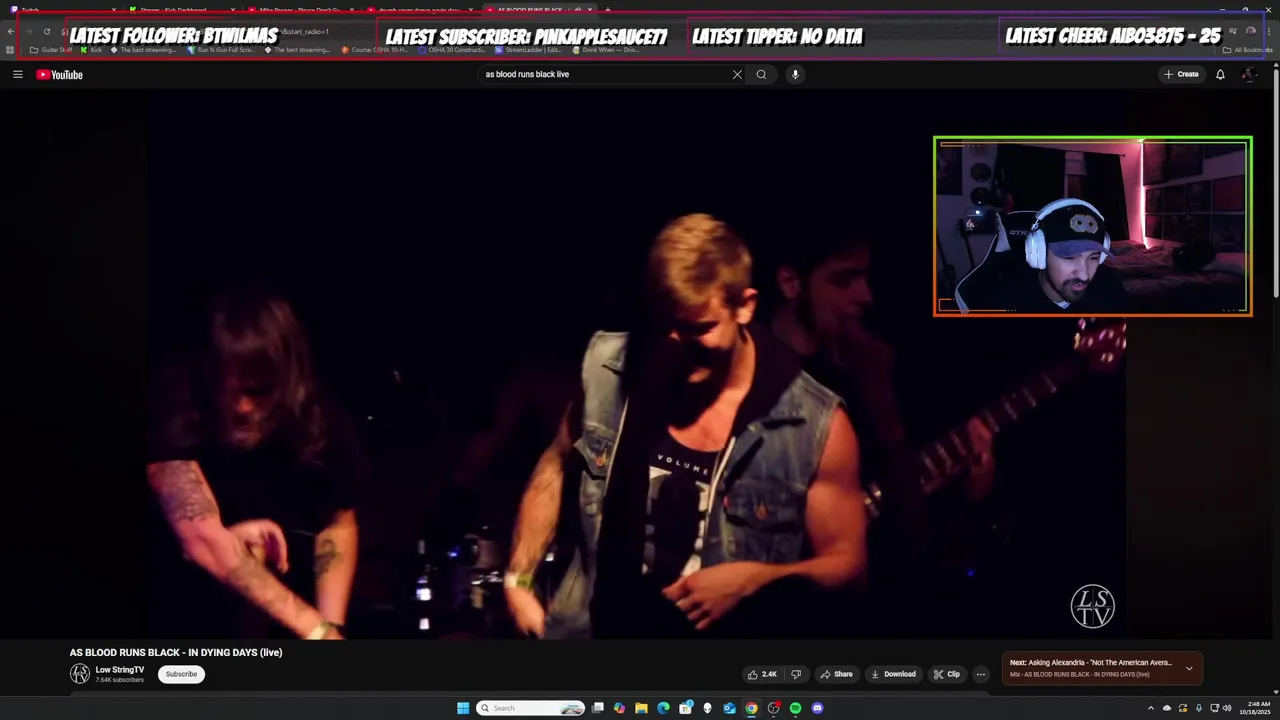The image size is (1280, 720).
Task: Open Low StringTV channel avatar
Action: (x=80, y=674)
